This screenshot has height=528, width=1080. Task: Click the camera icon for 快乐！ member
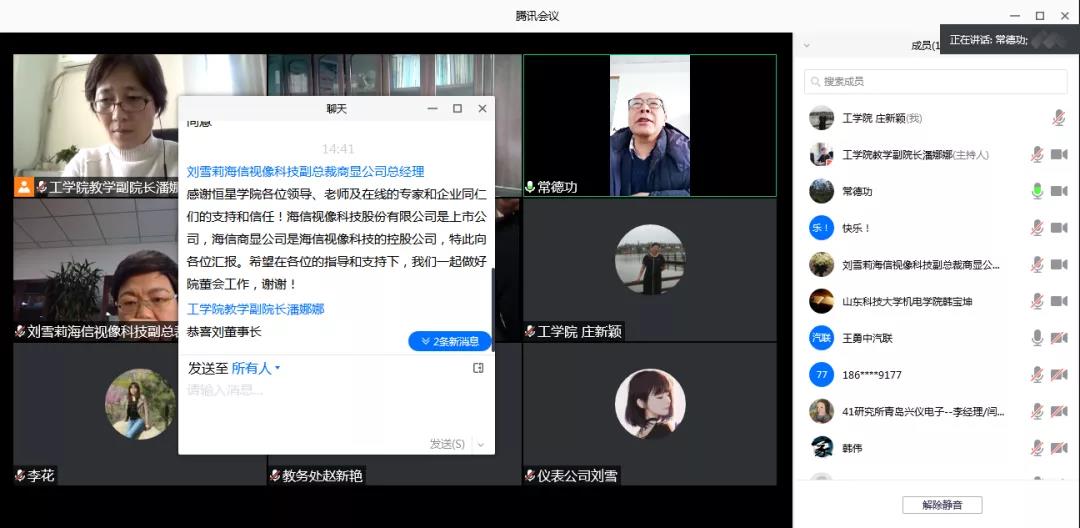(x=1059, y=228)
